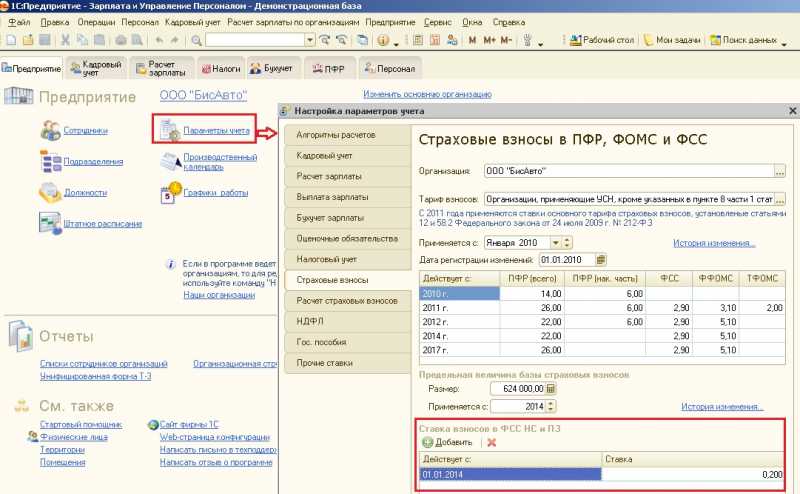Click the Должности icon
The image size is (800, 494).
(x=51, y=192)
